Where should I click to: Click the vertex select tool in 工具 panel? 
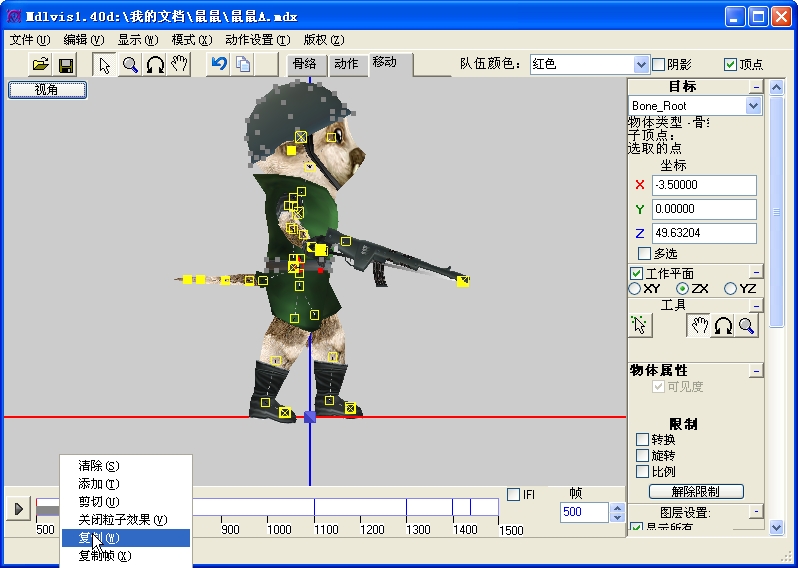(x=640, y=325)
